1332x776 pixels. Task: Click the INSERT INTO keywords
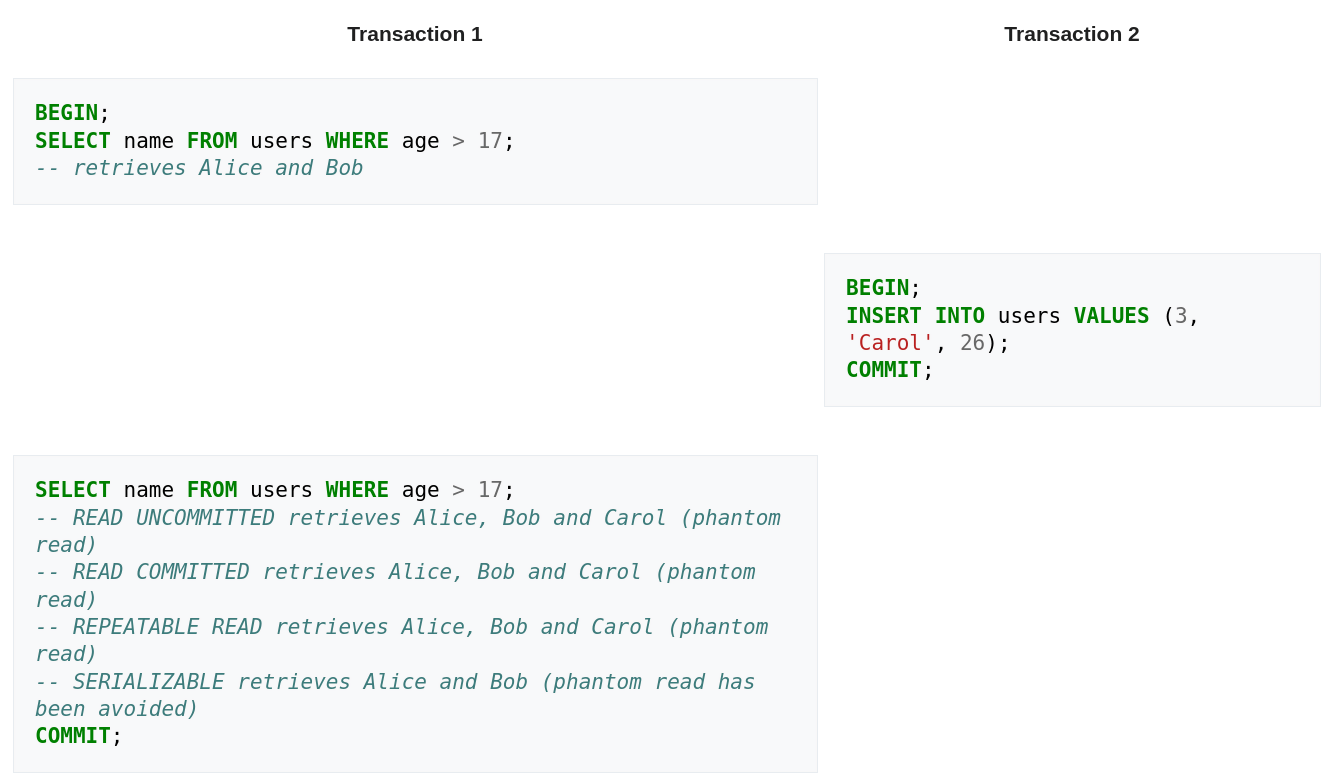point(915,316)
